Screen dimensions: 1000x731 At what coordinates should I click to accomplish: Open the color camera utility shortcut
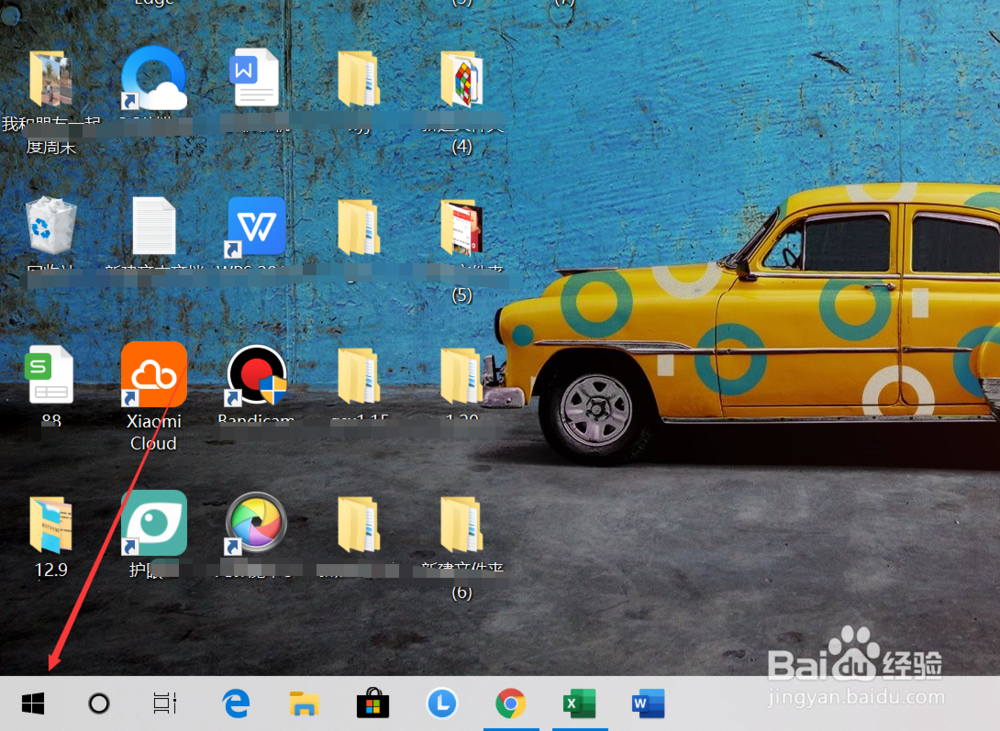click(x=256, y=522)
